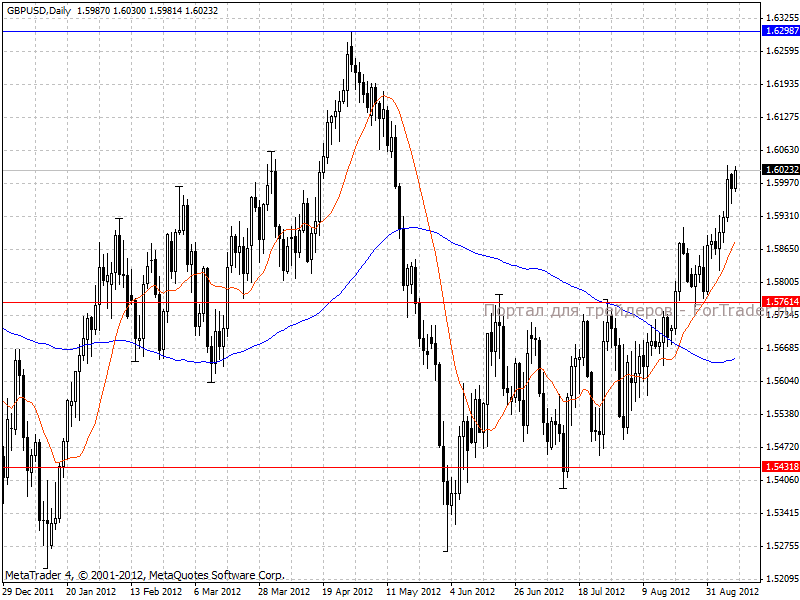Click the 19 Apr 2012 date label
The width and height of the screenshot is (800, 600).
349,591
